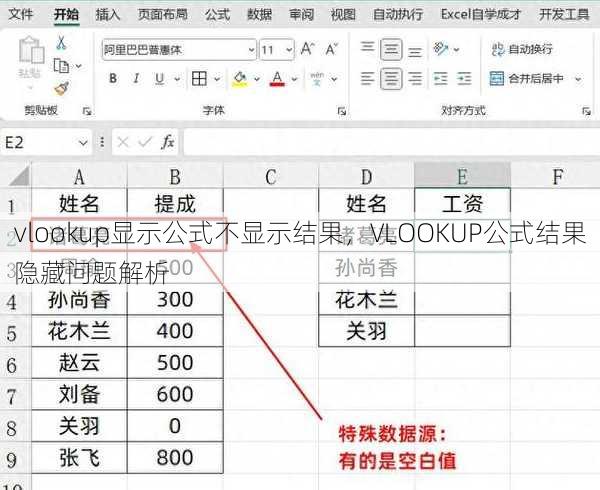Image resolution: width=600 pixels, height=490 pixels.
Task: Switch to 审阅 tab
Action: click(302, 15)
